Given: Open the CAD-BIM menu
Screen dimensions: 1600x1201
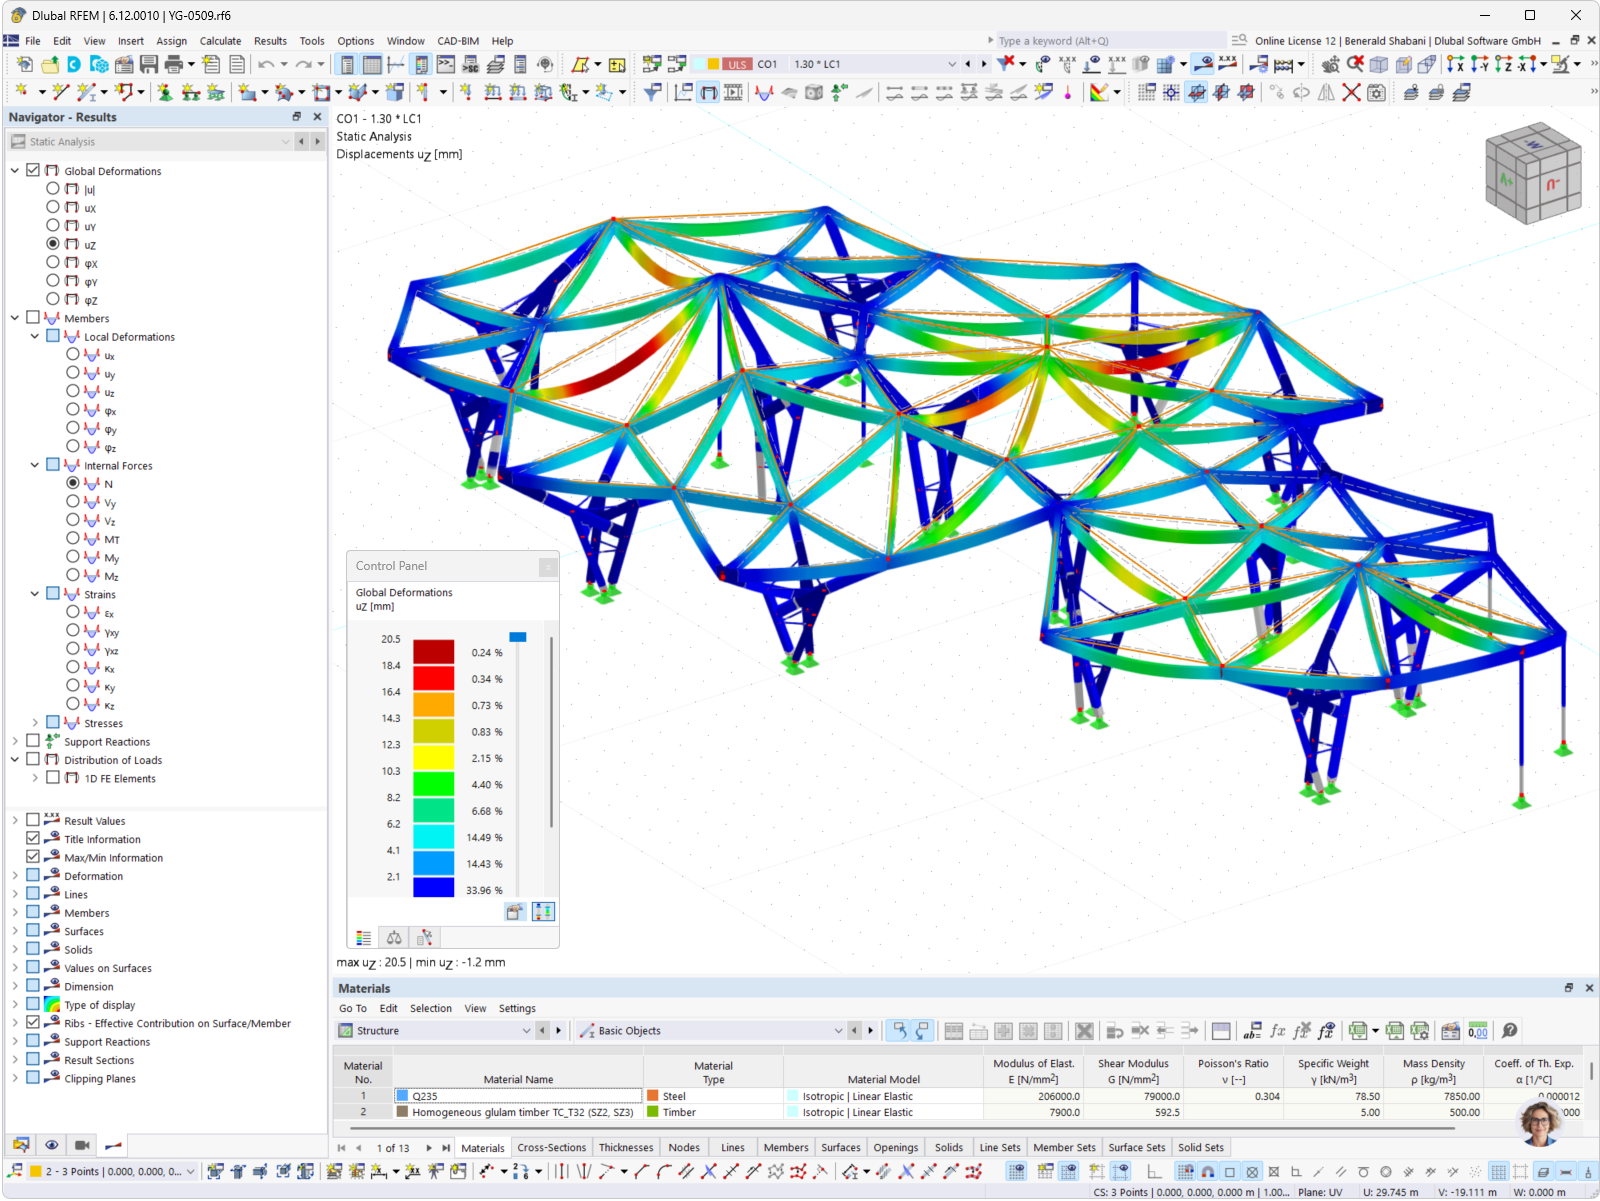Looking at the screenshot, I should [458, 41].
